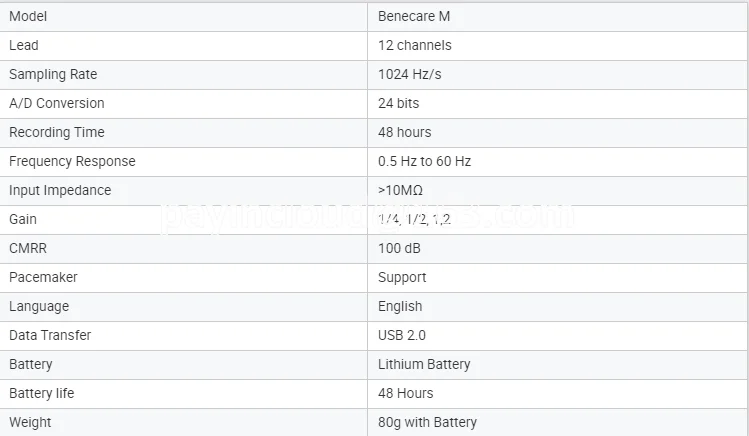Click the "A/D Conversion" label
The width and height of the screenshot is (749, 436).
(x=57, y=103)
